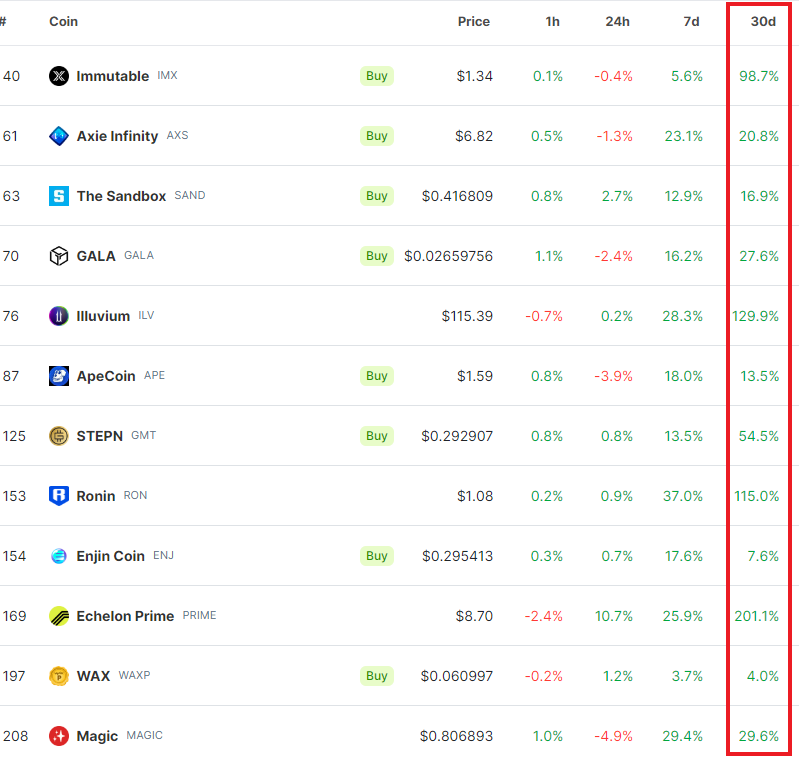The image size is (799, 762).
Task: Open the STEPN coin page
Action: 99,436
